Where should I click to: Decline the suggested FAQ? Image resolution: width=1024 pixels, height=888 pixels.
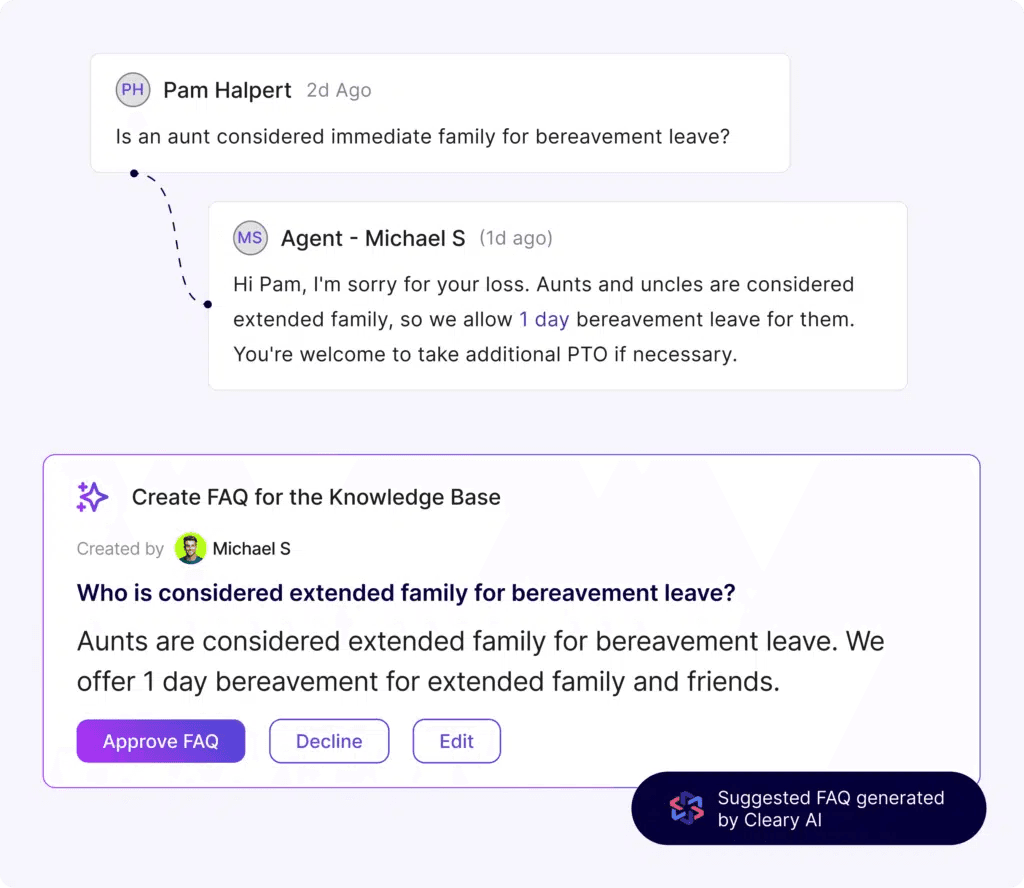329,741
